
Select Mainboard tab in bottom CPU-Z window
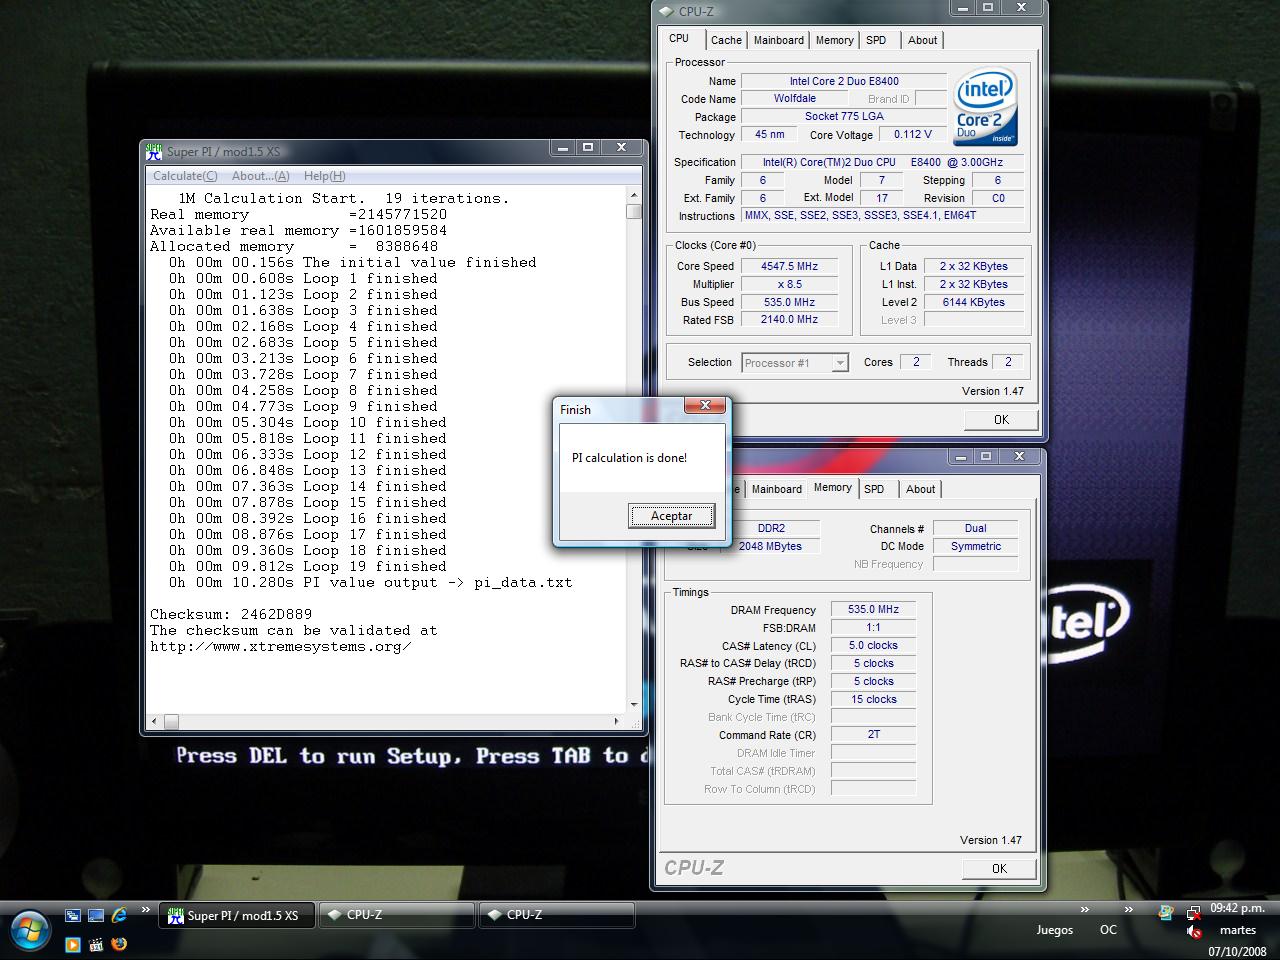click(777, 489)
